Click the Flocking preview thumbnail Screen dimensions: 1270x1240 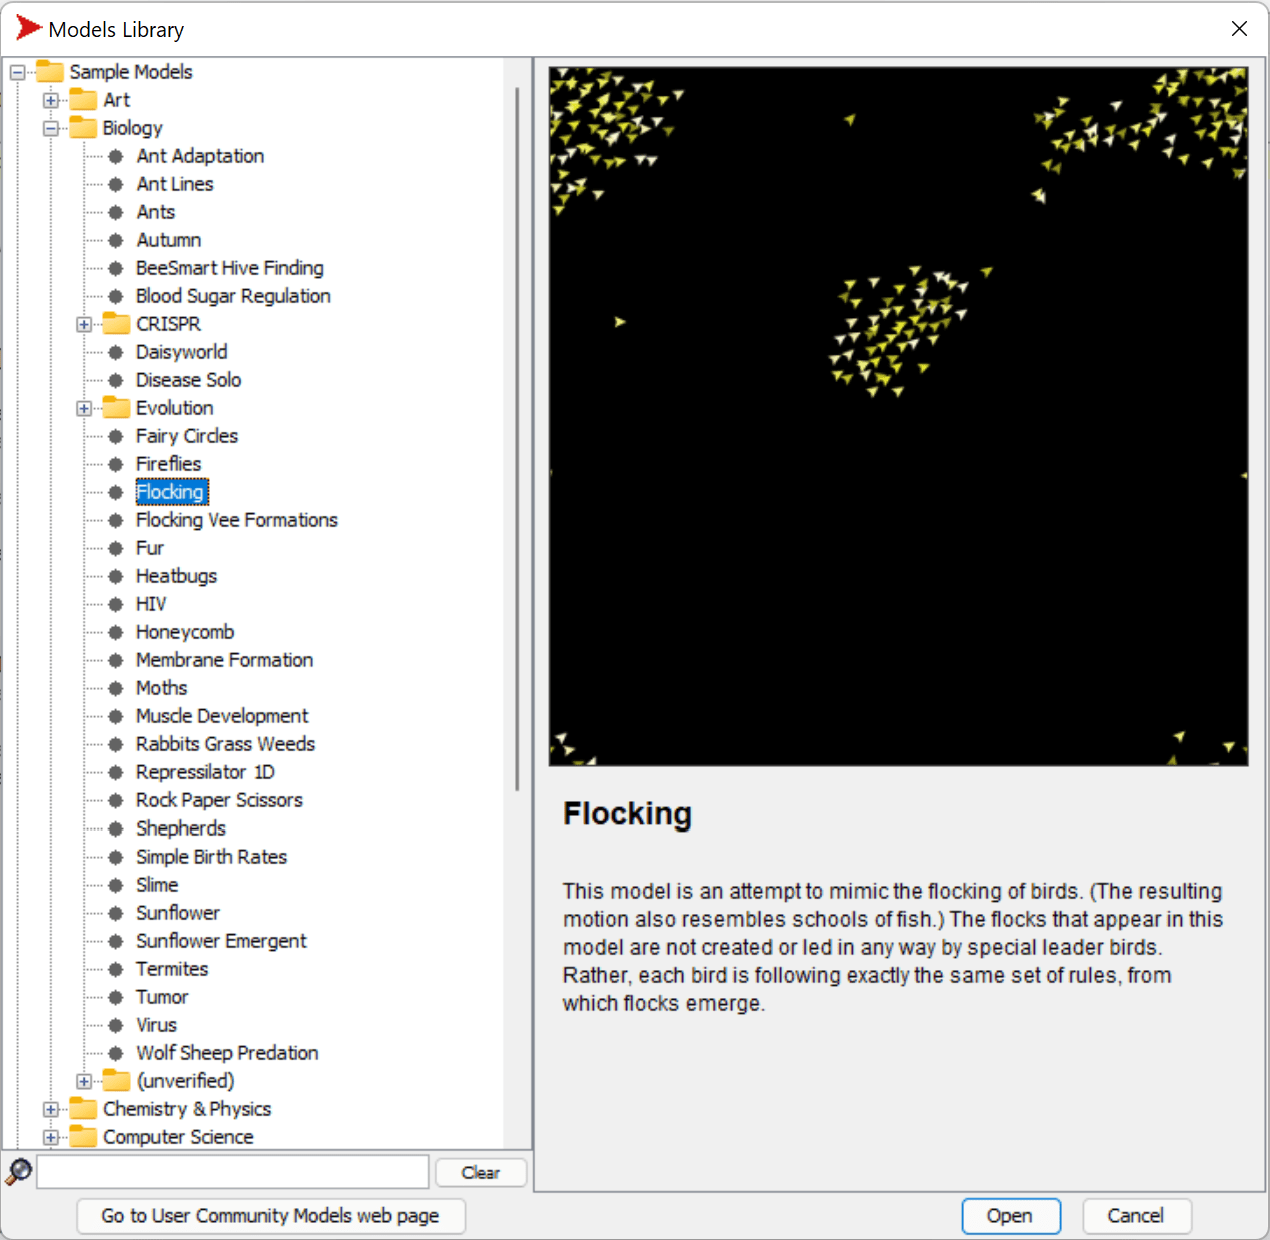[x=897, y=413]
